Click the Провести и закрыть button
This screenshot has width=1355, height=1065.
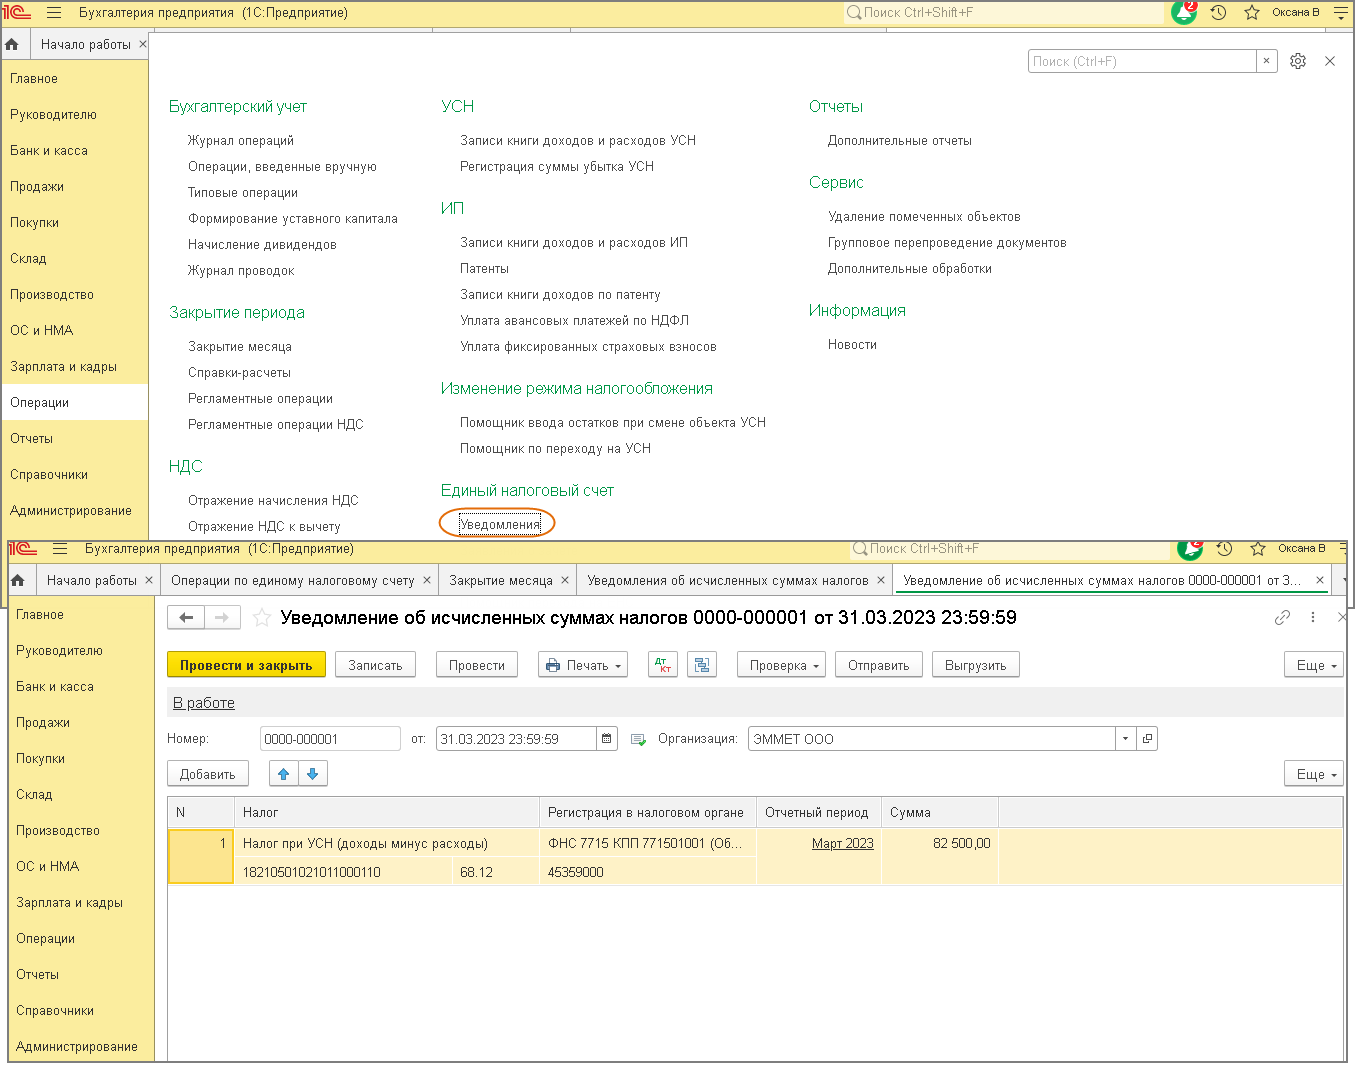(x=246, y=665)
